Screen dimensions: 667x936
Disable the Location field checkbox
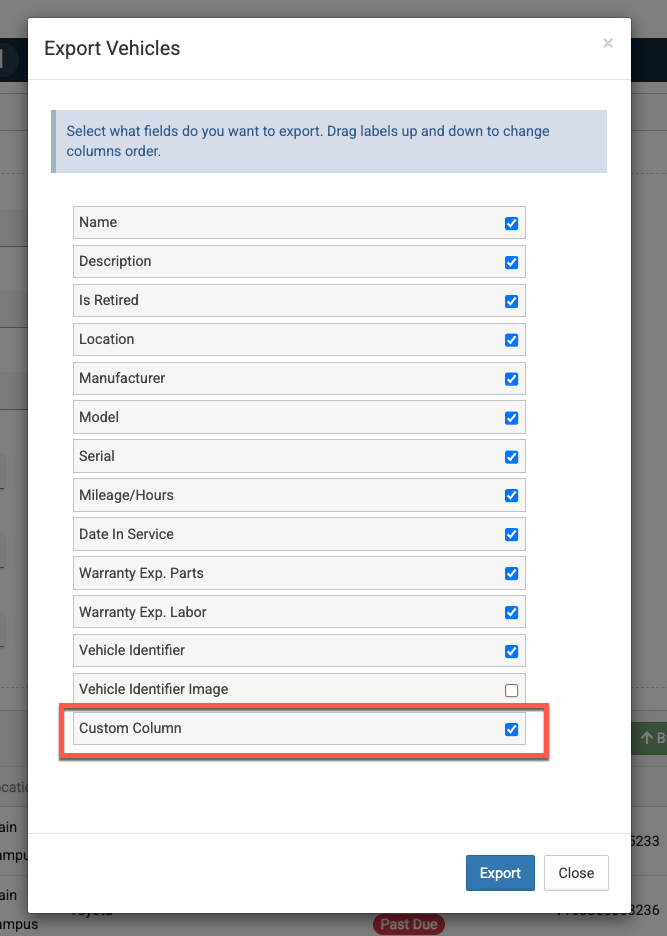511,340
